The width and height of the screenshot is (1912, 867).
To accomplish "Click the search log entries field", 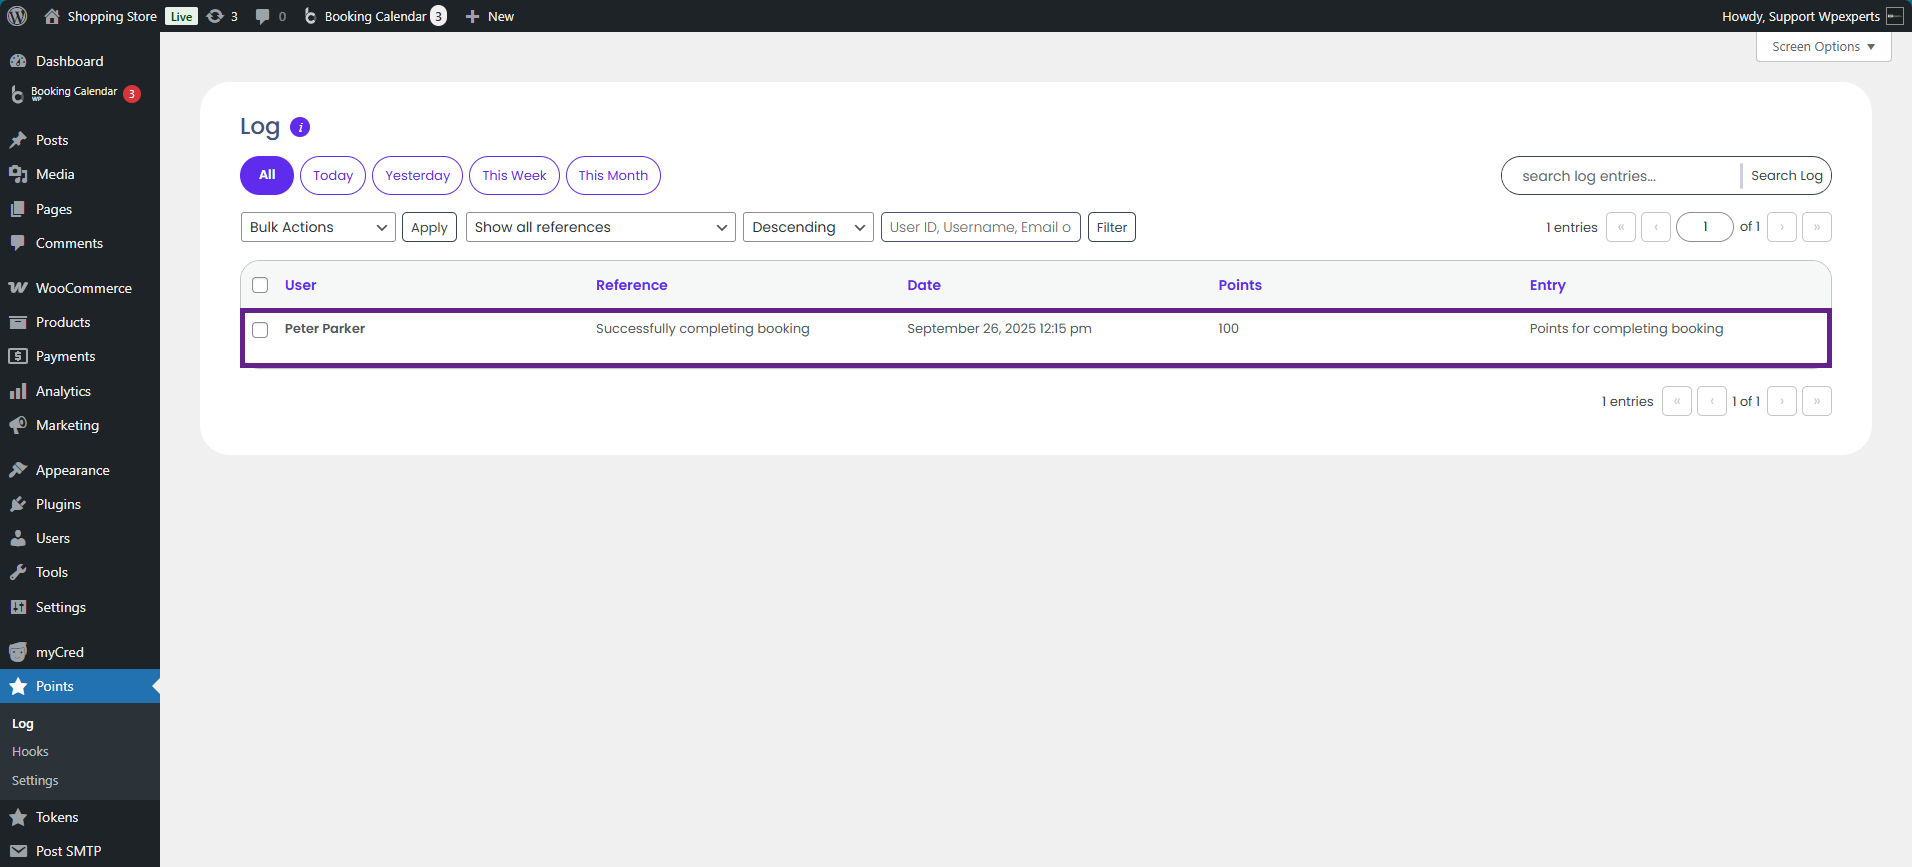I will 1620,176.
